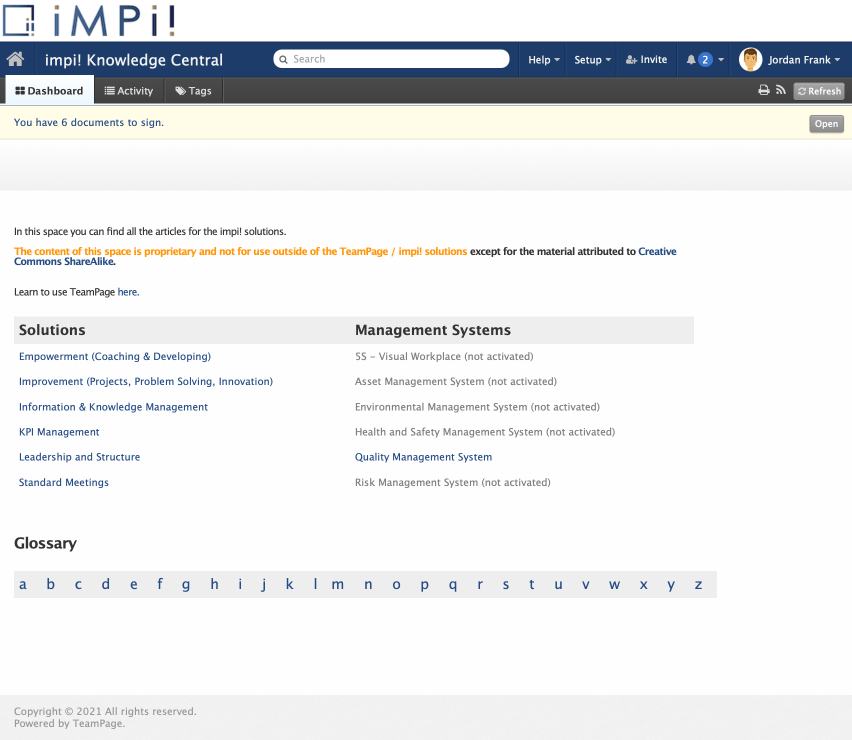Click Open to view documents to sign
Screen dimensions: 852x740
(x=826, y=124)
